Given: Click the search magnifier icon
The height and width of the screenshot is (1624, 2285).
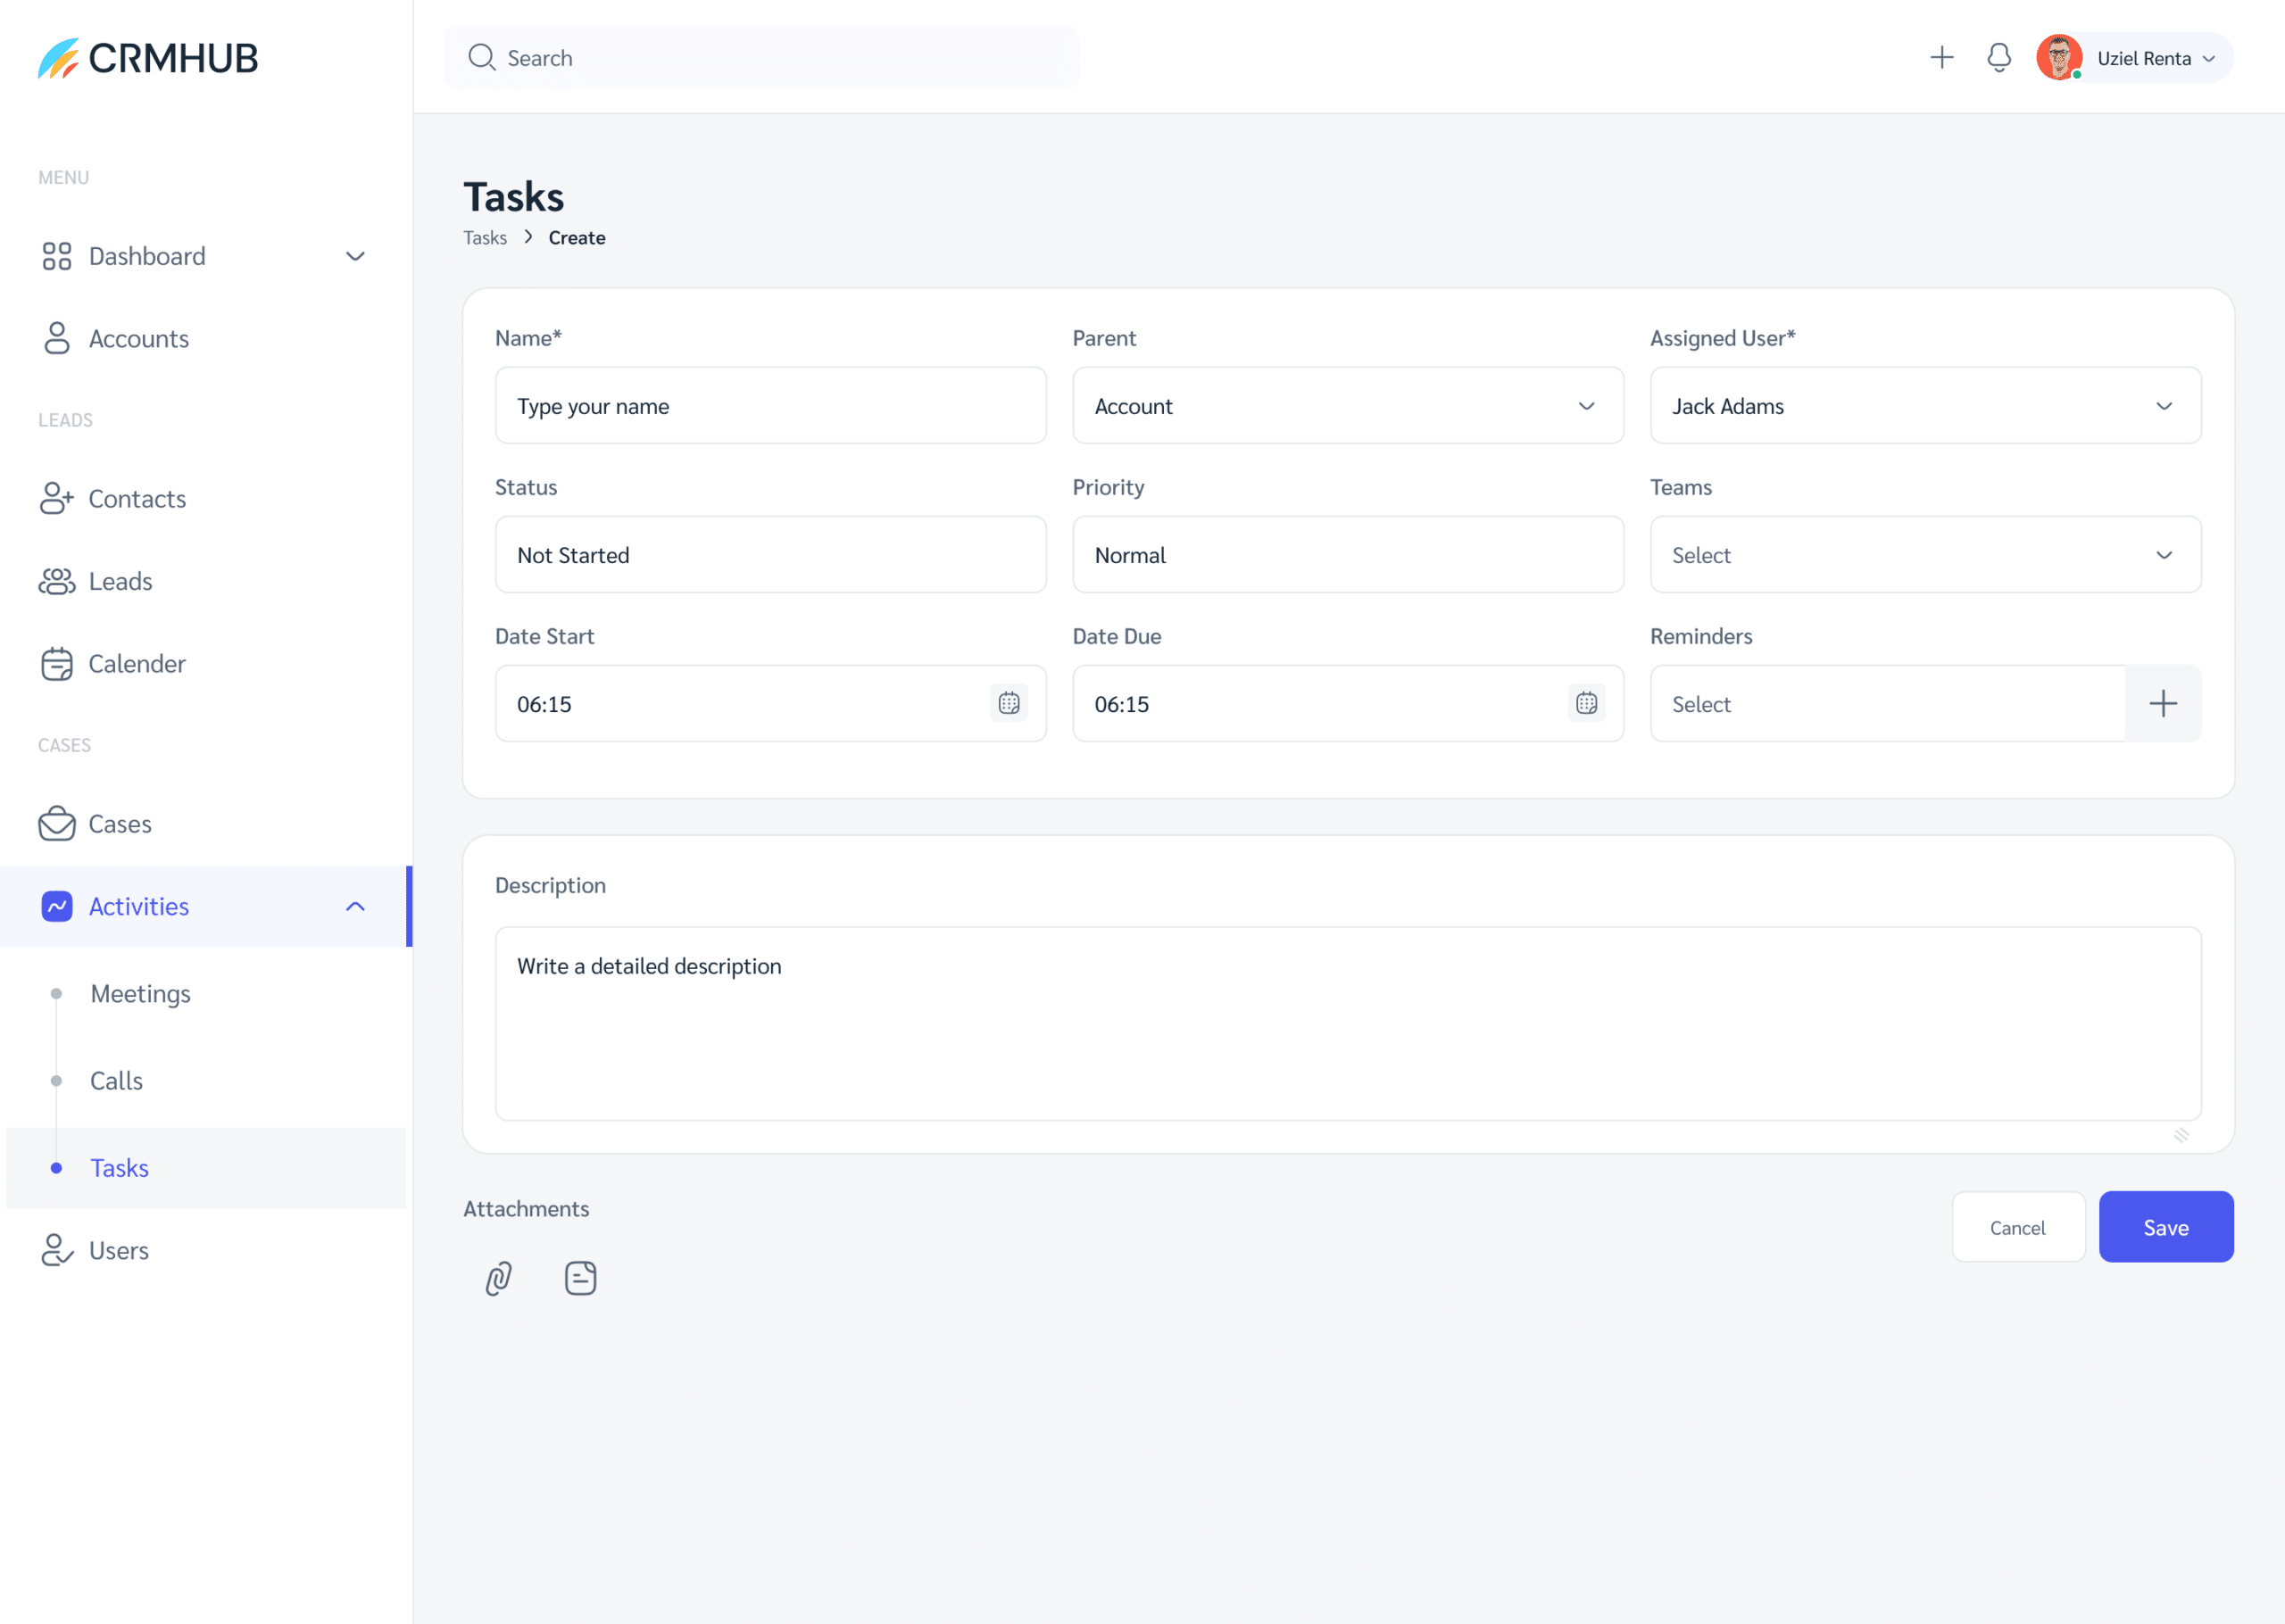Looking at the screenshot, I should [x=482, y=57].
